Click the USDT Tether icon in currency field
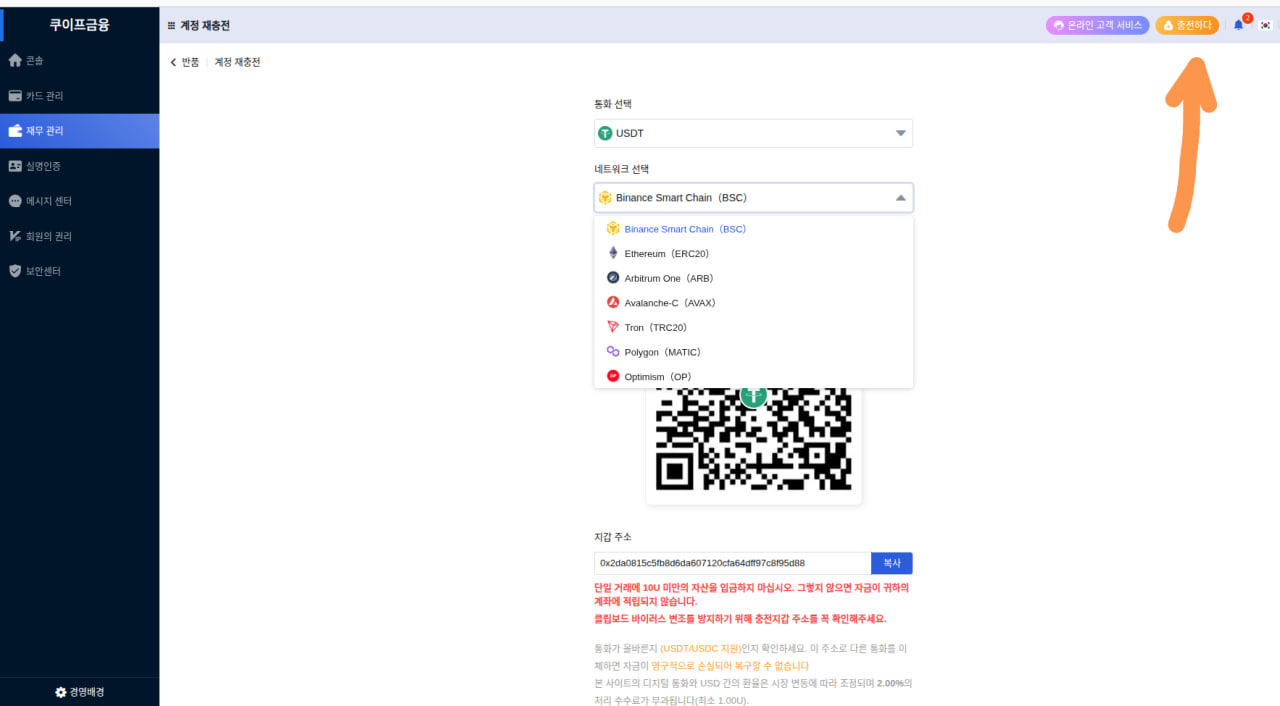Screen dimensions: 1280x706 pos(605,133)
